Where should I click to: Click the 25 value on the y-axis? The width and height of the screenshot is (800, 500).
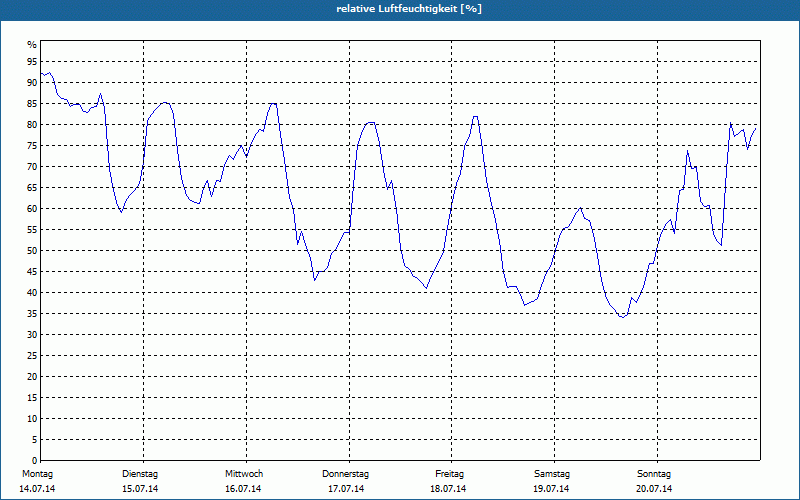32,356
